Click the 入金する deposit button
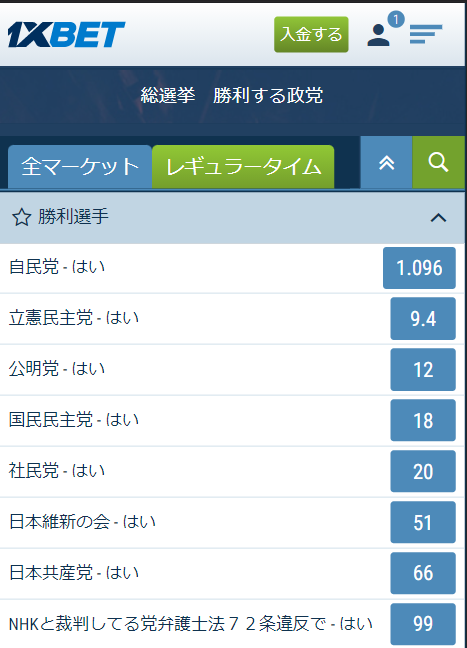467x648 pixels. pos(311,34)
